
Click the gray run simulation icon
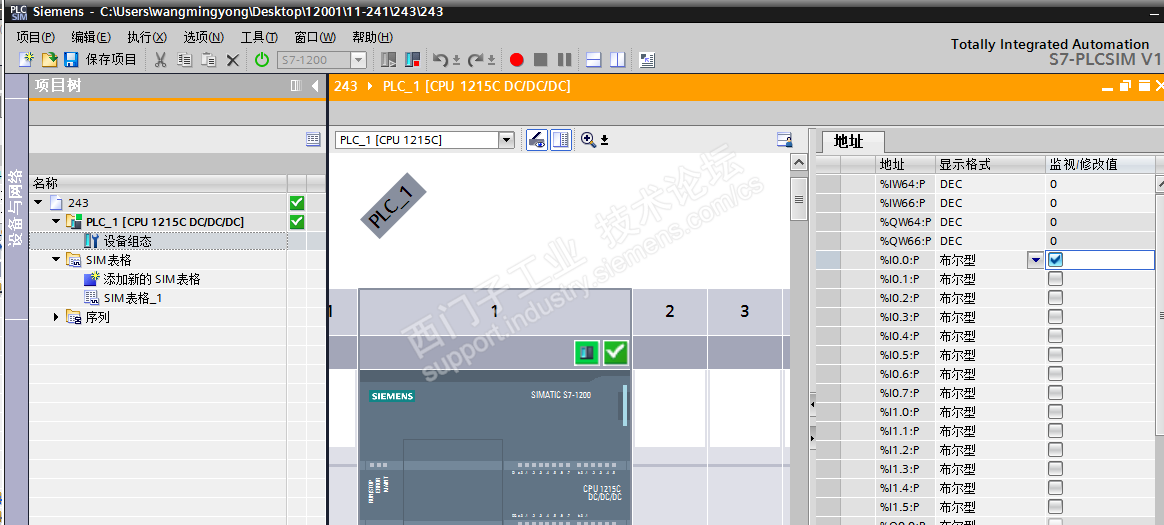(x=388, y=60)
